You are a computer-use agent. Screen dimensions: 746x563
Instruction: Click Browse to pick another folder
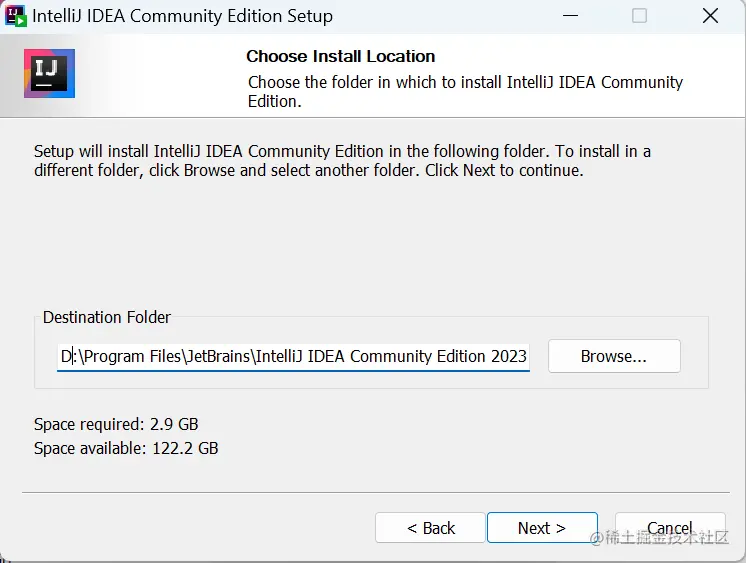614,356
